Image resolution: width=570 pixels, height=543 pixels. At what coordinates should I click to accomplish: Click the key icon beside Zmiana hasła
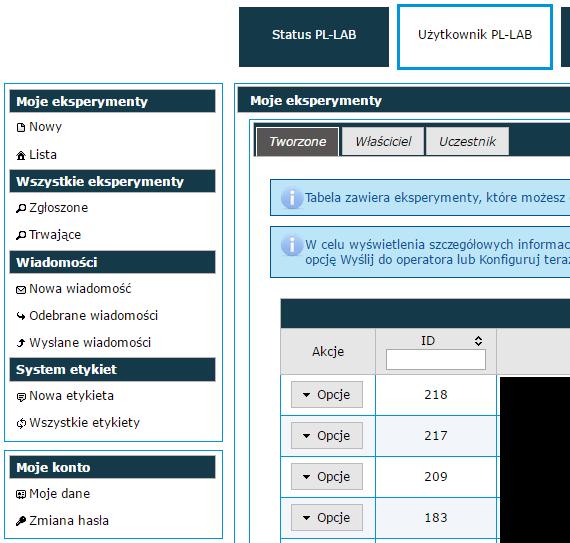click(x=21, y=521)
